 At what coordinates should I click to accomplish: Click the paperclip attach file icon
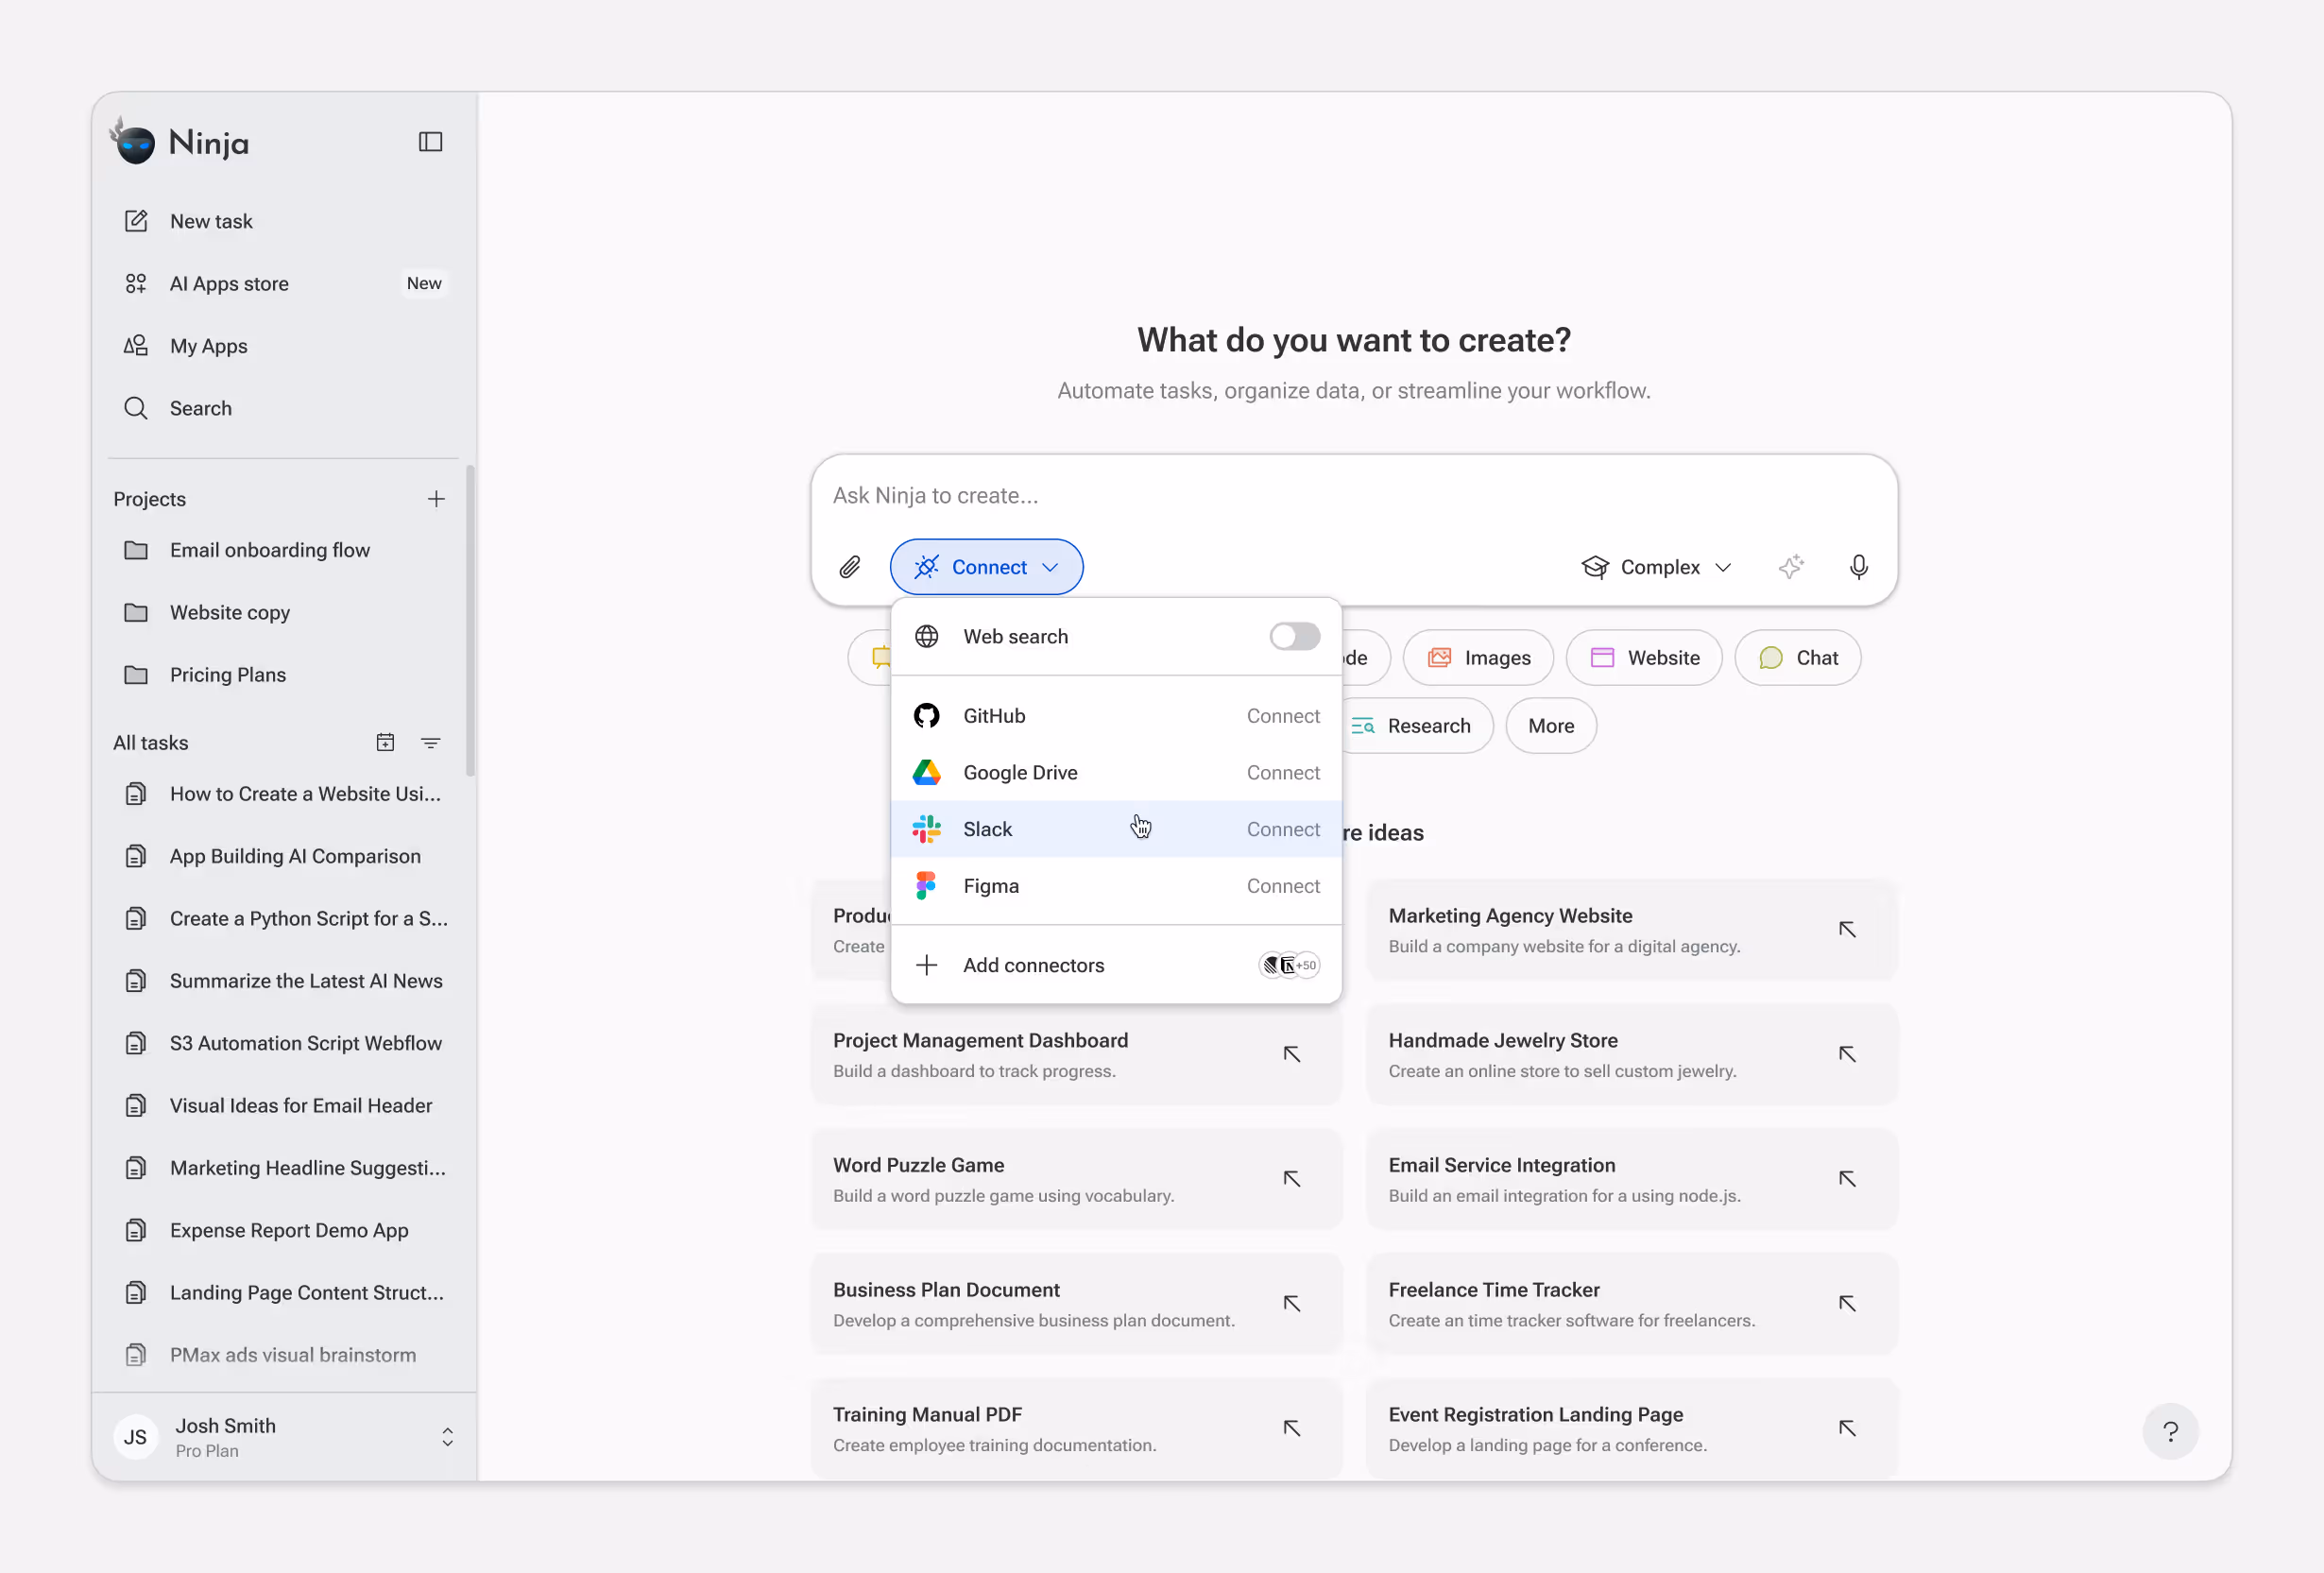[849, 567]
